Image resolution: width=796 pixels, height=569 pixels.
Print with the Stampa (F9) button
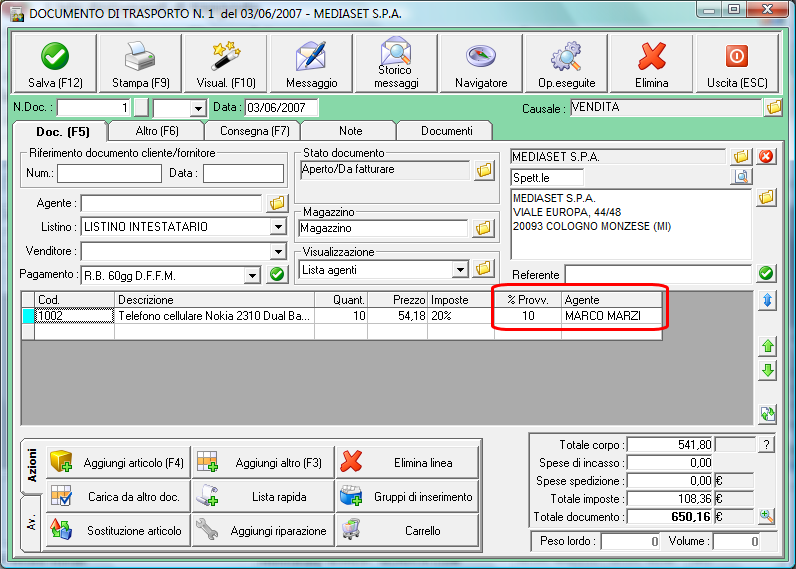coord(141,64)
